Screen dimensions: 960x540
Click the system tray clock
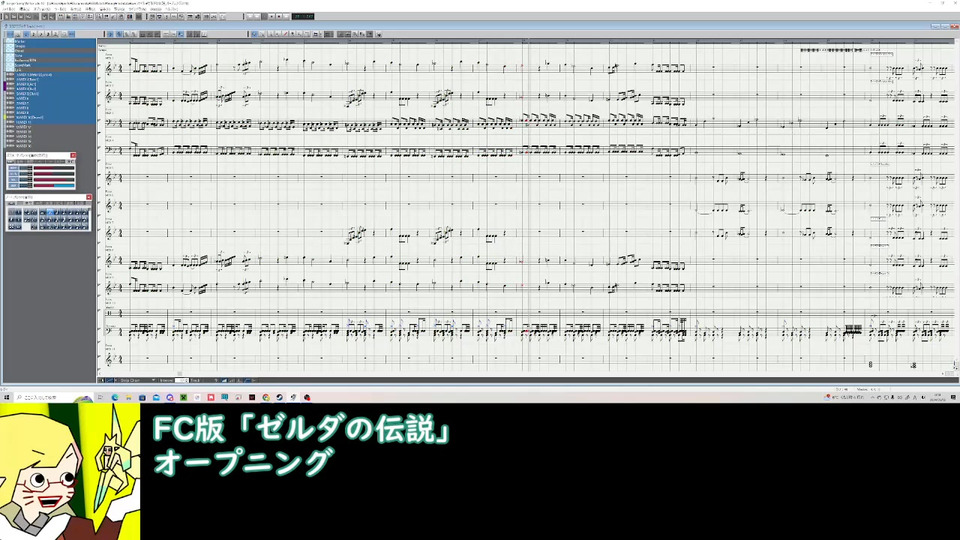click(x=938, y=397)
